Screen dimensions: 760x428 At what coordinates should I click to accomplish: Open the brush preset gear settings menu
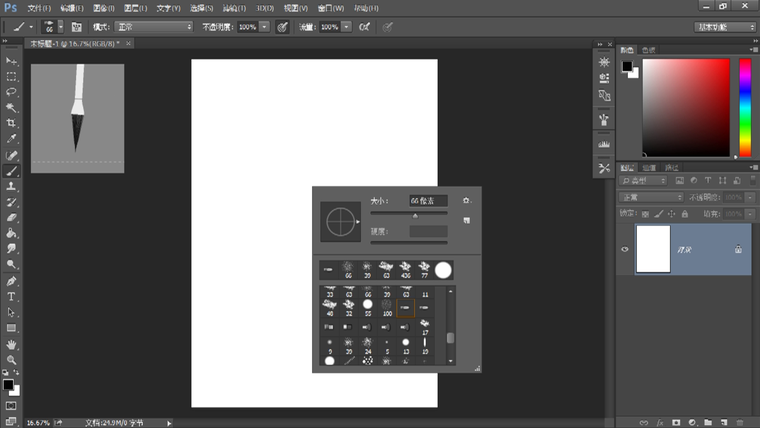pyautogui.click(x=466, y=201)
